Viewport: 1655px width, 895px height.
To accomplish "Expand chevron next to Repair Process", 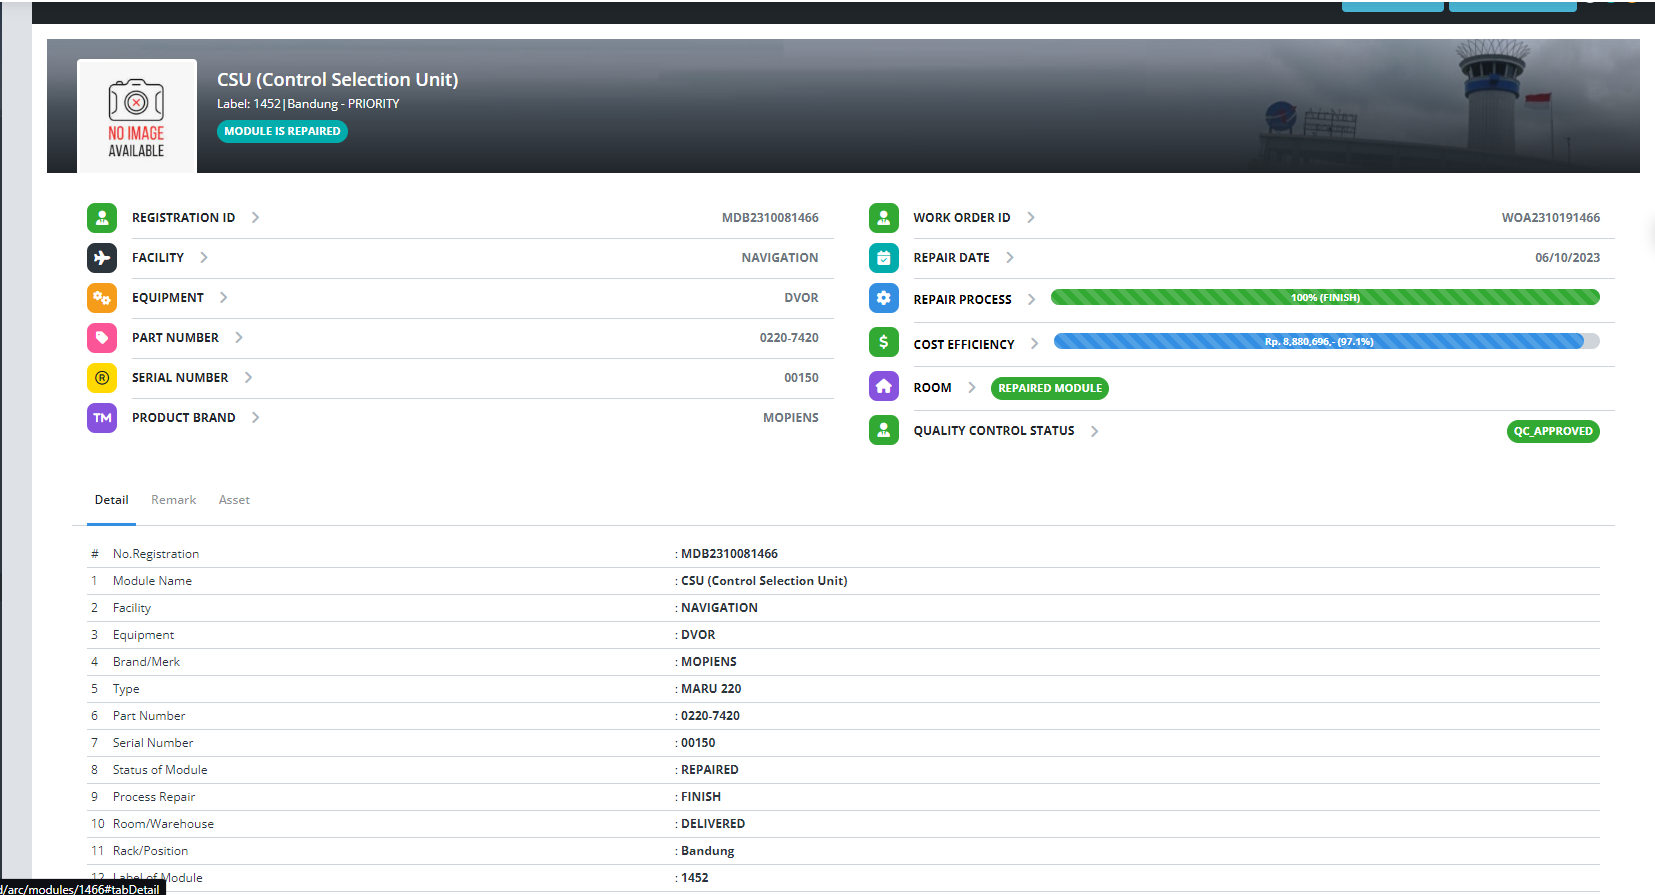I will [x=1032, y=300].
